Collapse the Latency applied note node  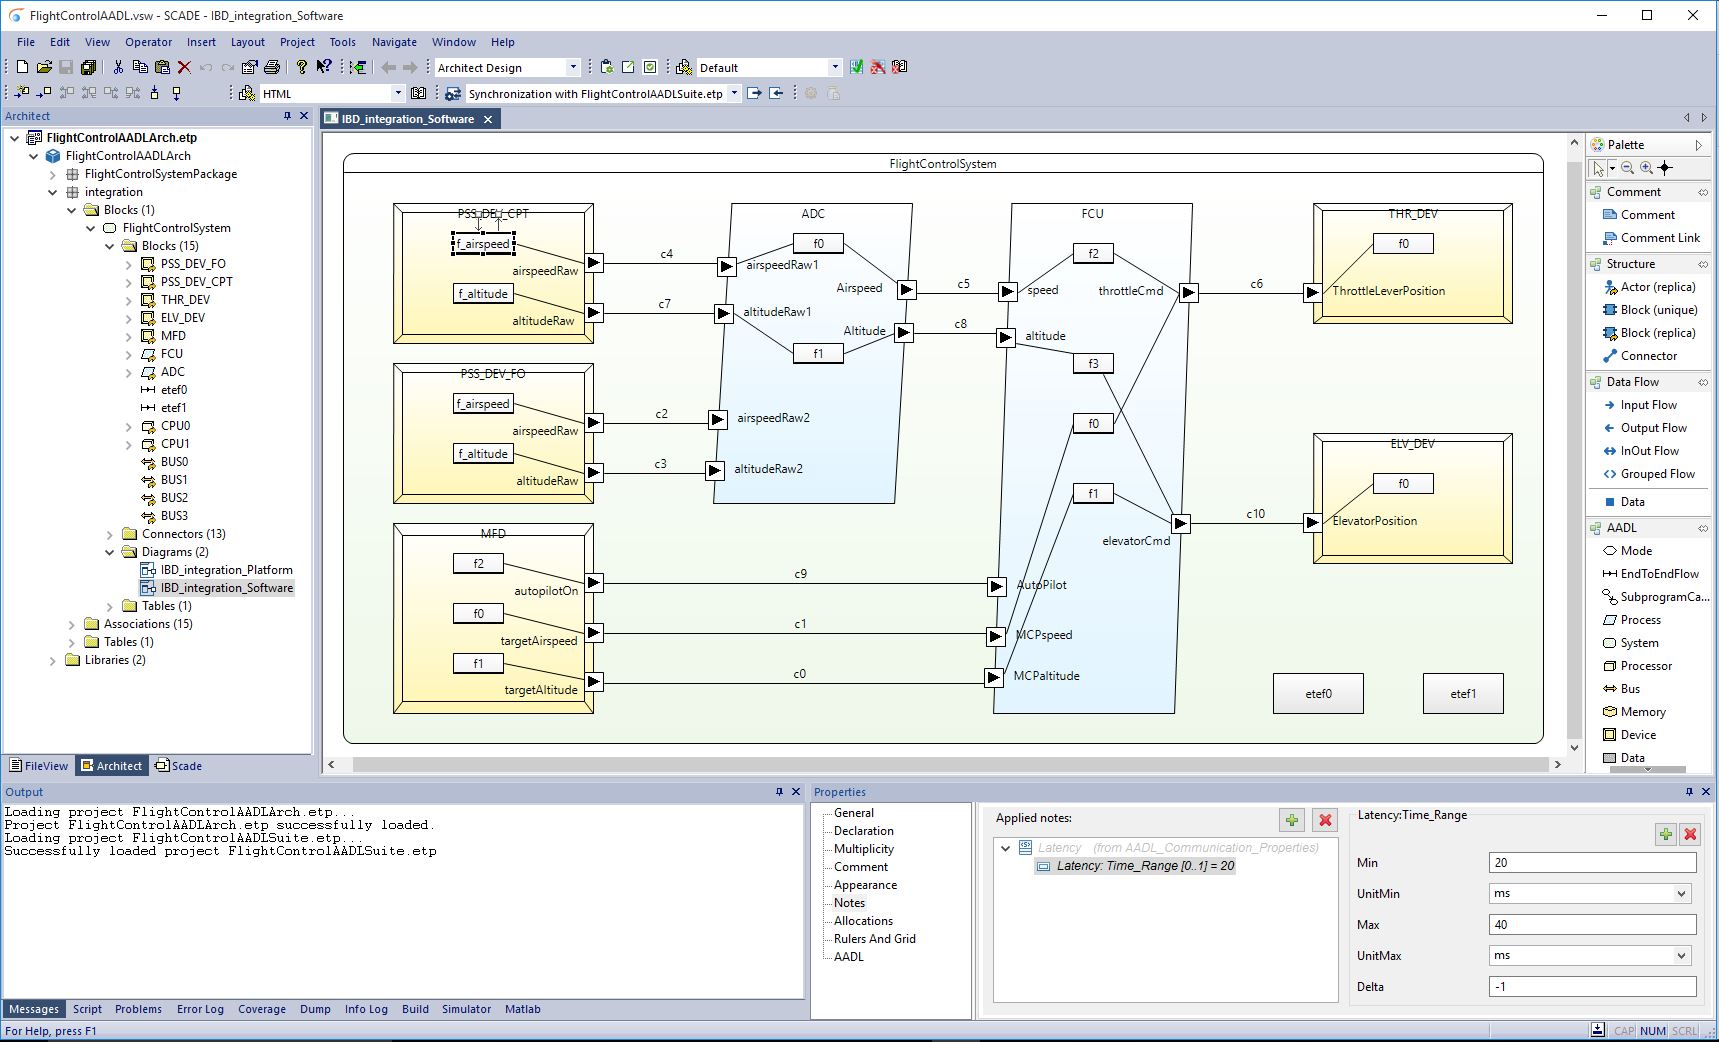(1005, 848)
